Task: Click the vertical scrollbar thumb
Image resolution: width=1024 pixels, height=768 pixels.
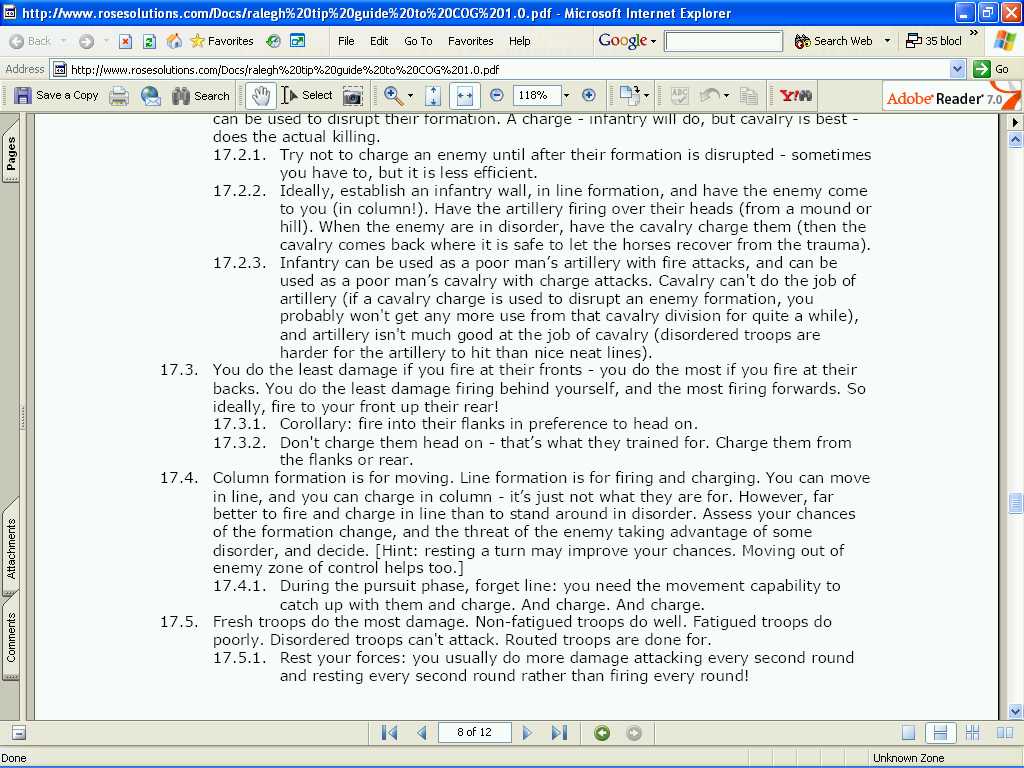Action: pyautogui.click(x=1016, y=504)
